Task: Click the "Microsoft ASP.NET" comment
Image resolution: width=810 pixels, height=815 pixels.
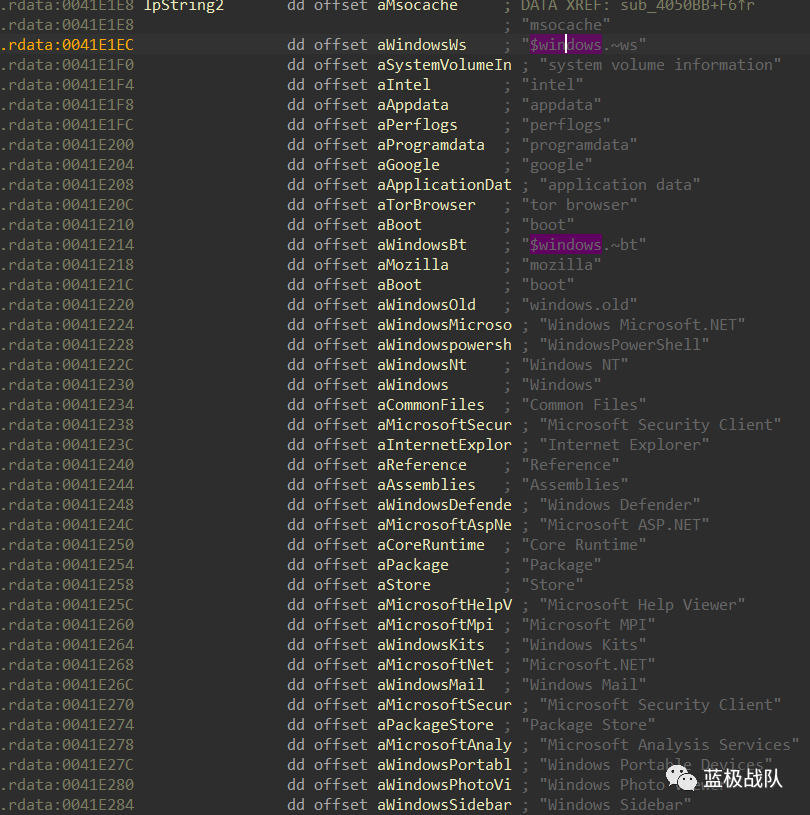Action: [624, 525]
